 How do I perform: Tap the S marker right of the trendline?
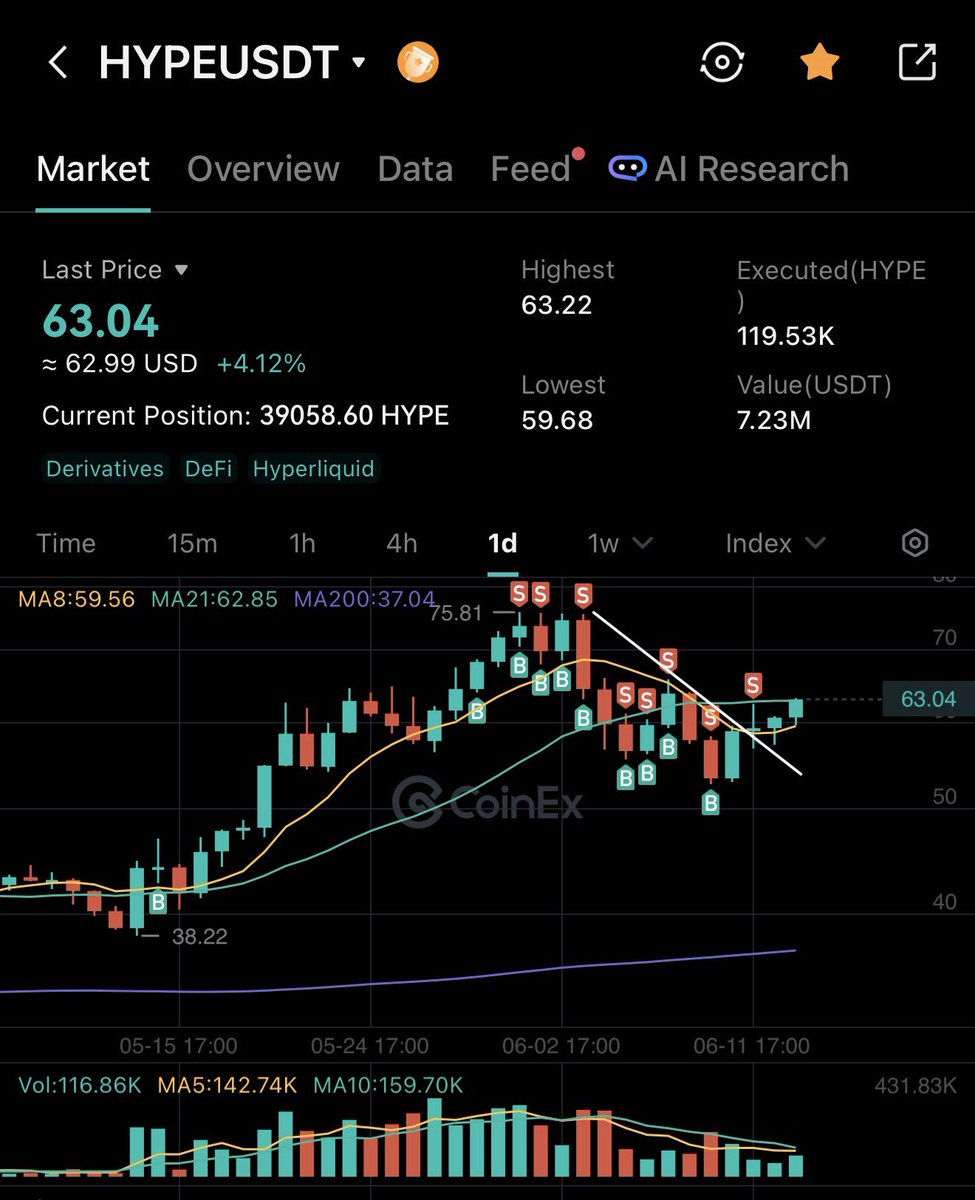753,685
